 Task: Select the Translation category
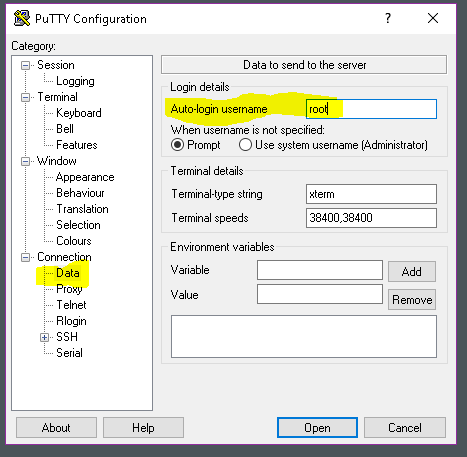(x=82, y=209)
